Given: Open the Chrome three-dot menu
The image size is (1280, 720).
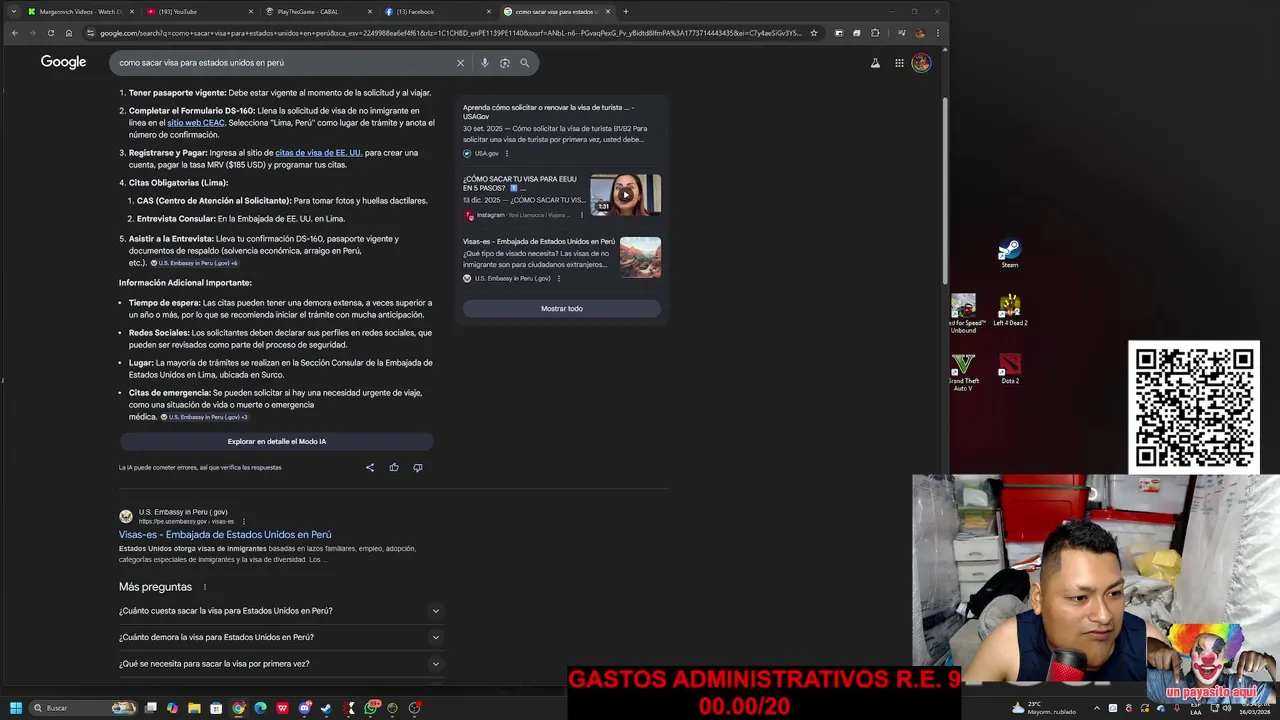Looking at the screenshot, I should pos(937,33).
